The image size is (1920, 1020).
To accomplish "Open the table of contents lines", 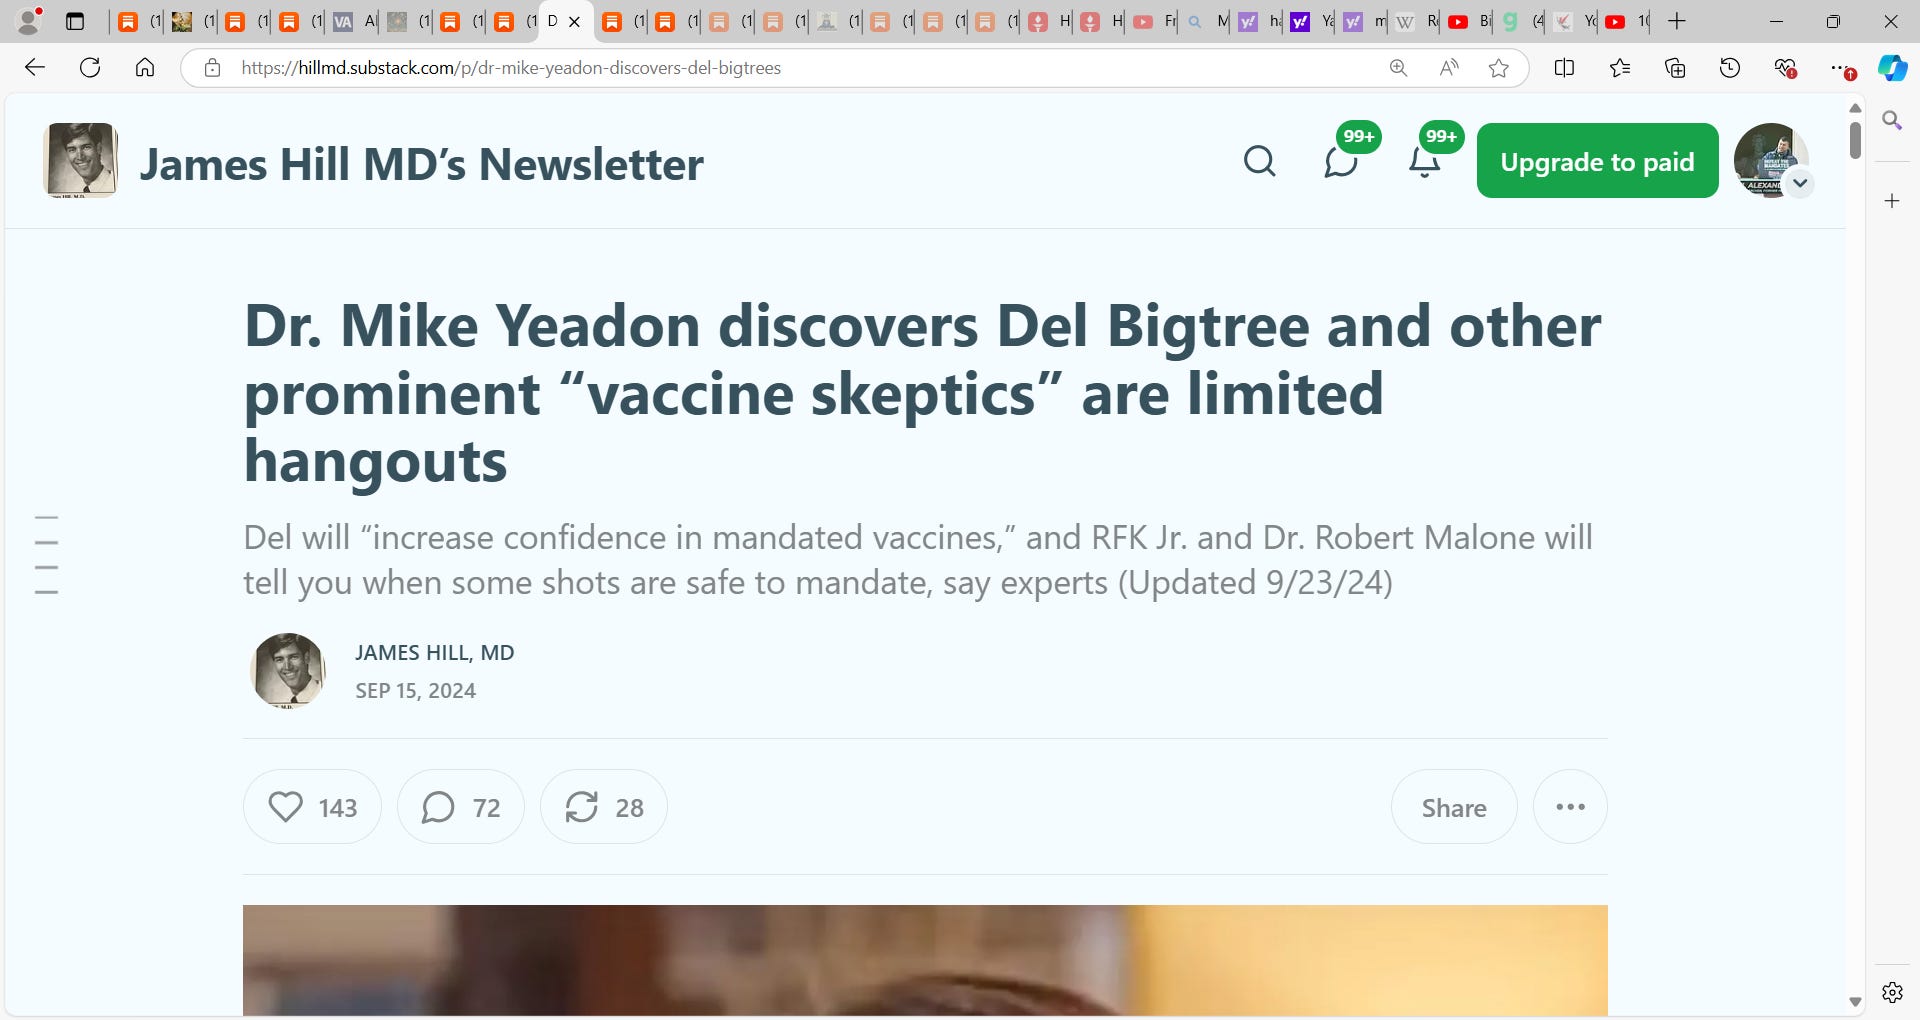I will [x=46, y=555].
